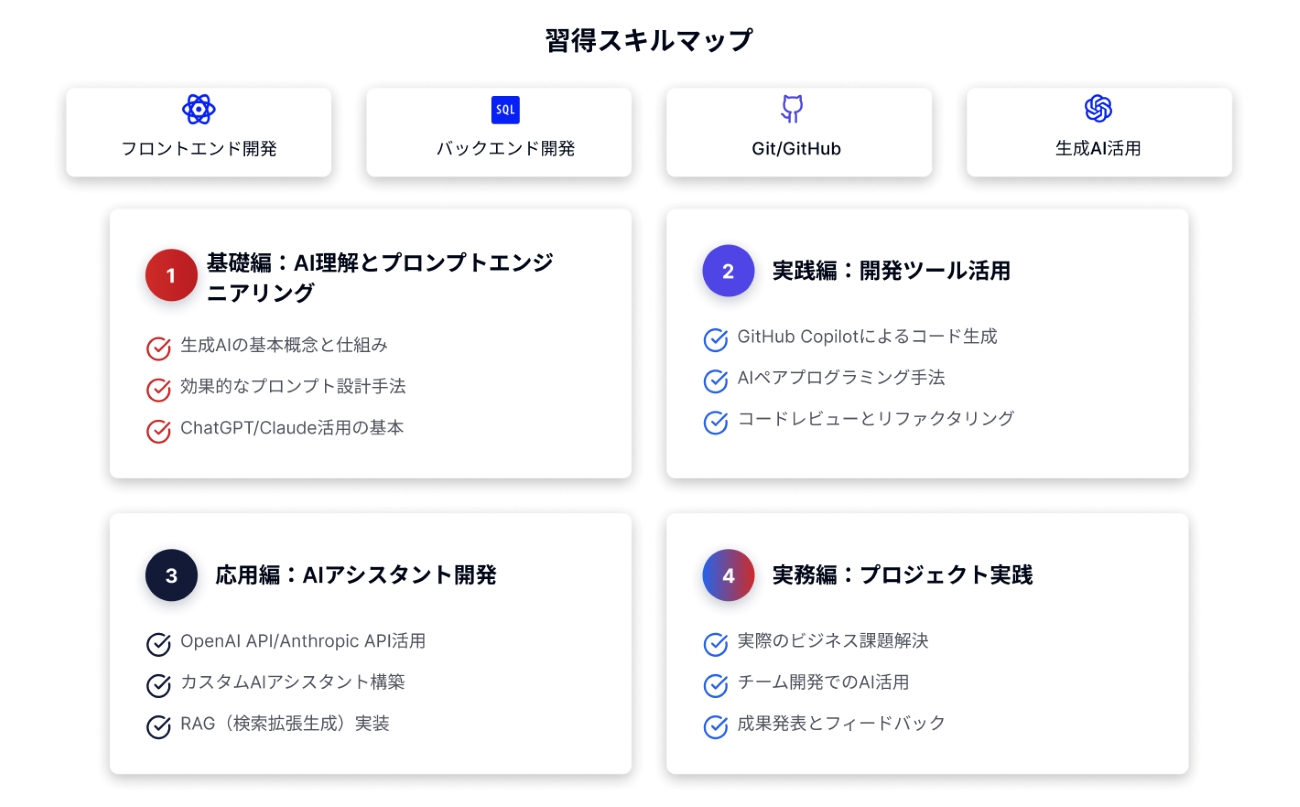Click the OpenAI logo icon
Image resolution: width=1300 pixels, height=807 pixels.
(x=1098, y=109)
